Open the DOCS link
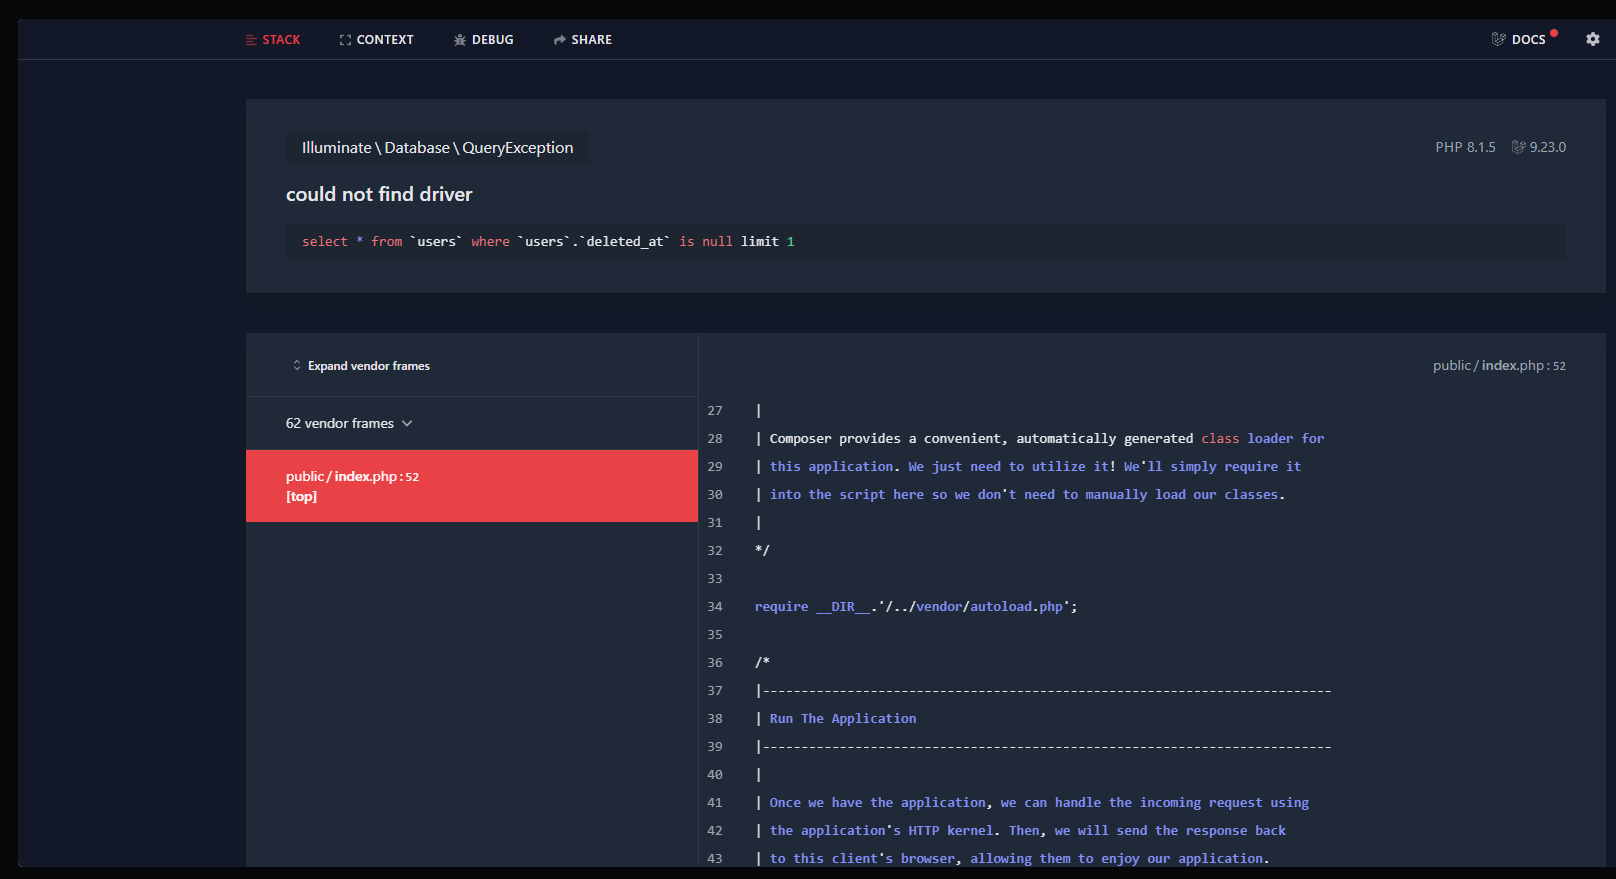This screenshot has height=879, width=1616. pyautogui.click(x=1519, y=40)
